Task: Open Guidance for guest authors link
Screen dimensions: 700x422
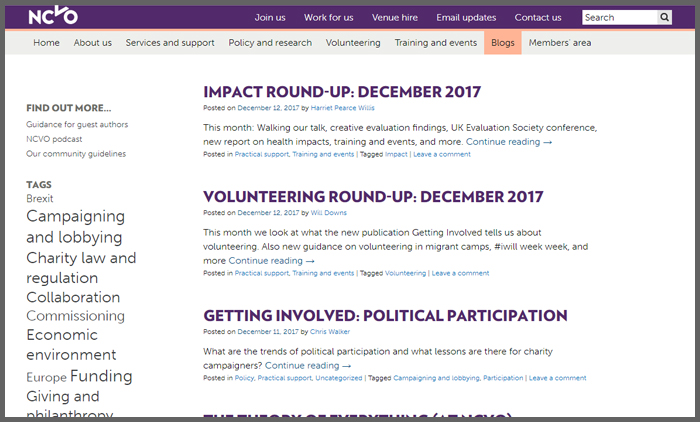Action: coord(77,124)
